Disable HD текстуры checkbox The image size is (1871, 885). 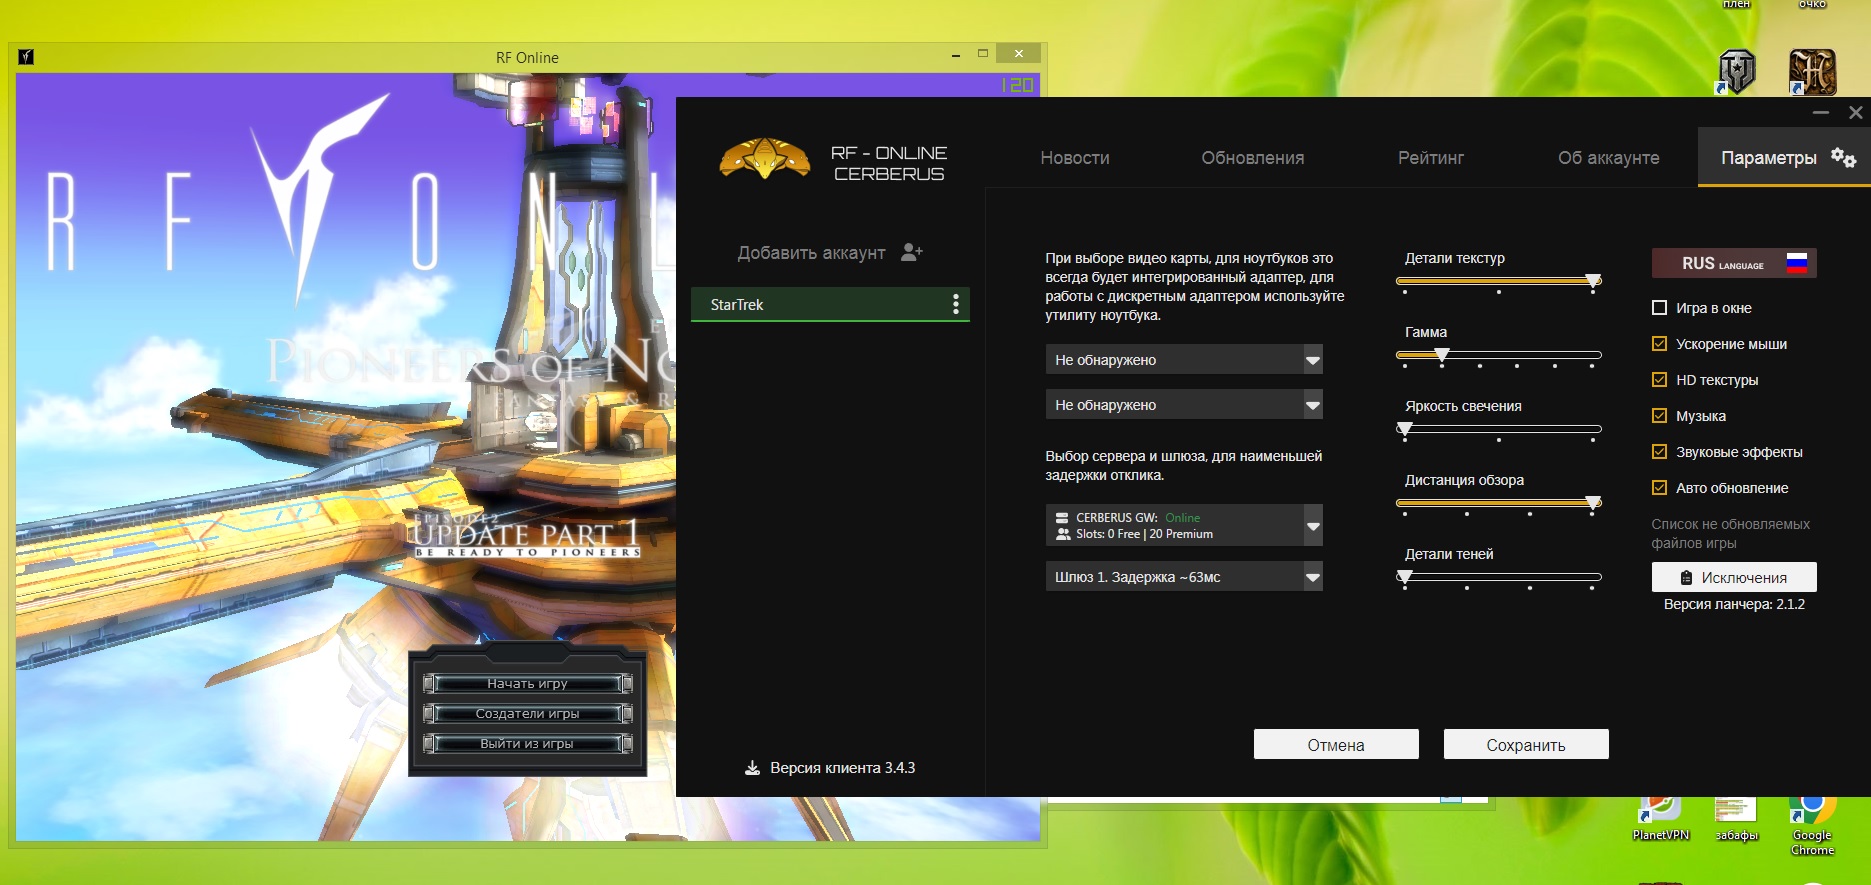[x=1660, y=380]
